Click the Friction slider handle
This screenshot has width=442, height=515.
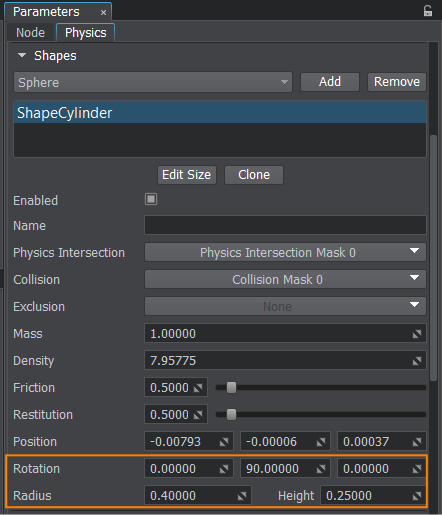[x=231, y=388]
